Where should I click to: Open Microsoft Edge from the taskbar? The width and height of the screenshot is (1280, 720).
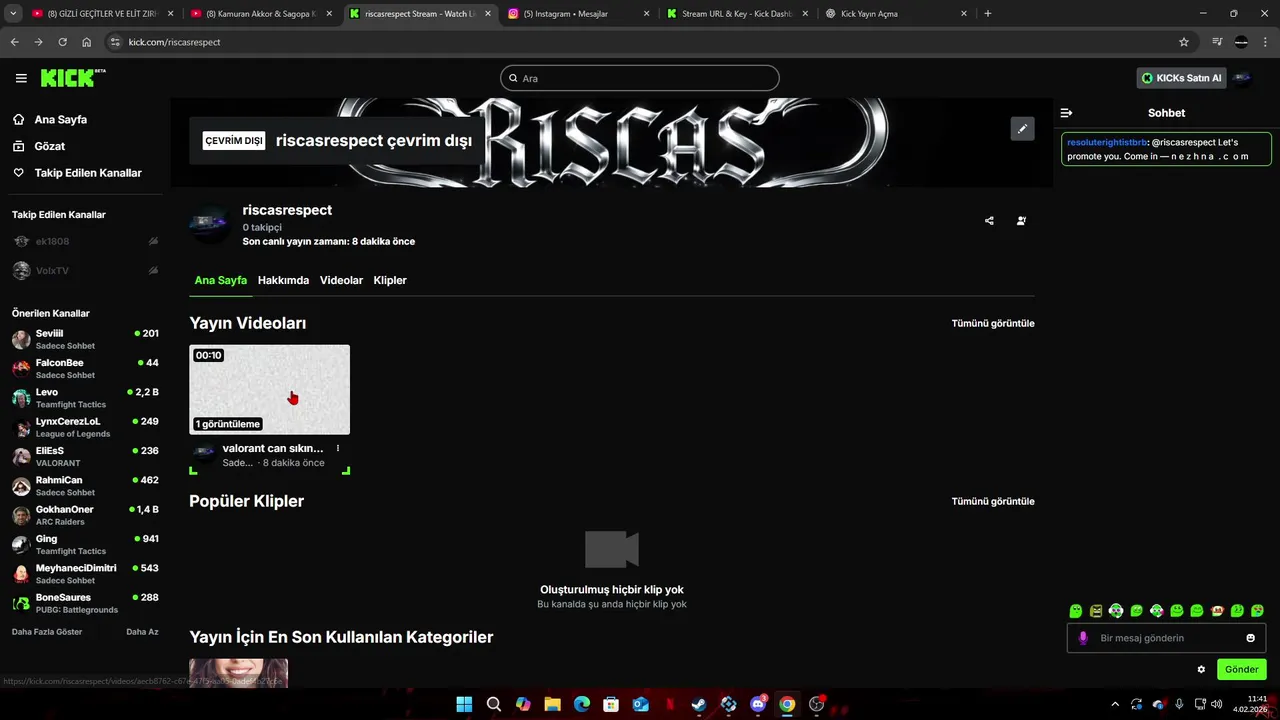point(582,704)
